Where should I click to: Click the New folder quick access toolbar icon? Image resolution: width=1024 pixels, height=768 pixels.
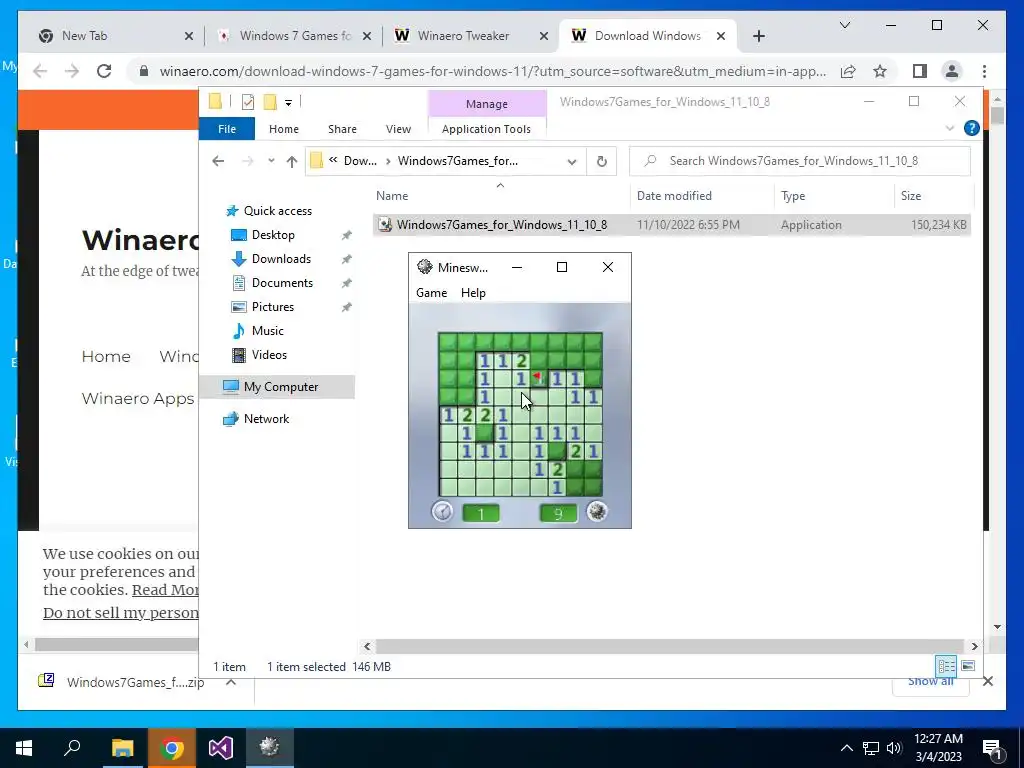[270, 102]
